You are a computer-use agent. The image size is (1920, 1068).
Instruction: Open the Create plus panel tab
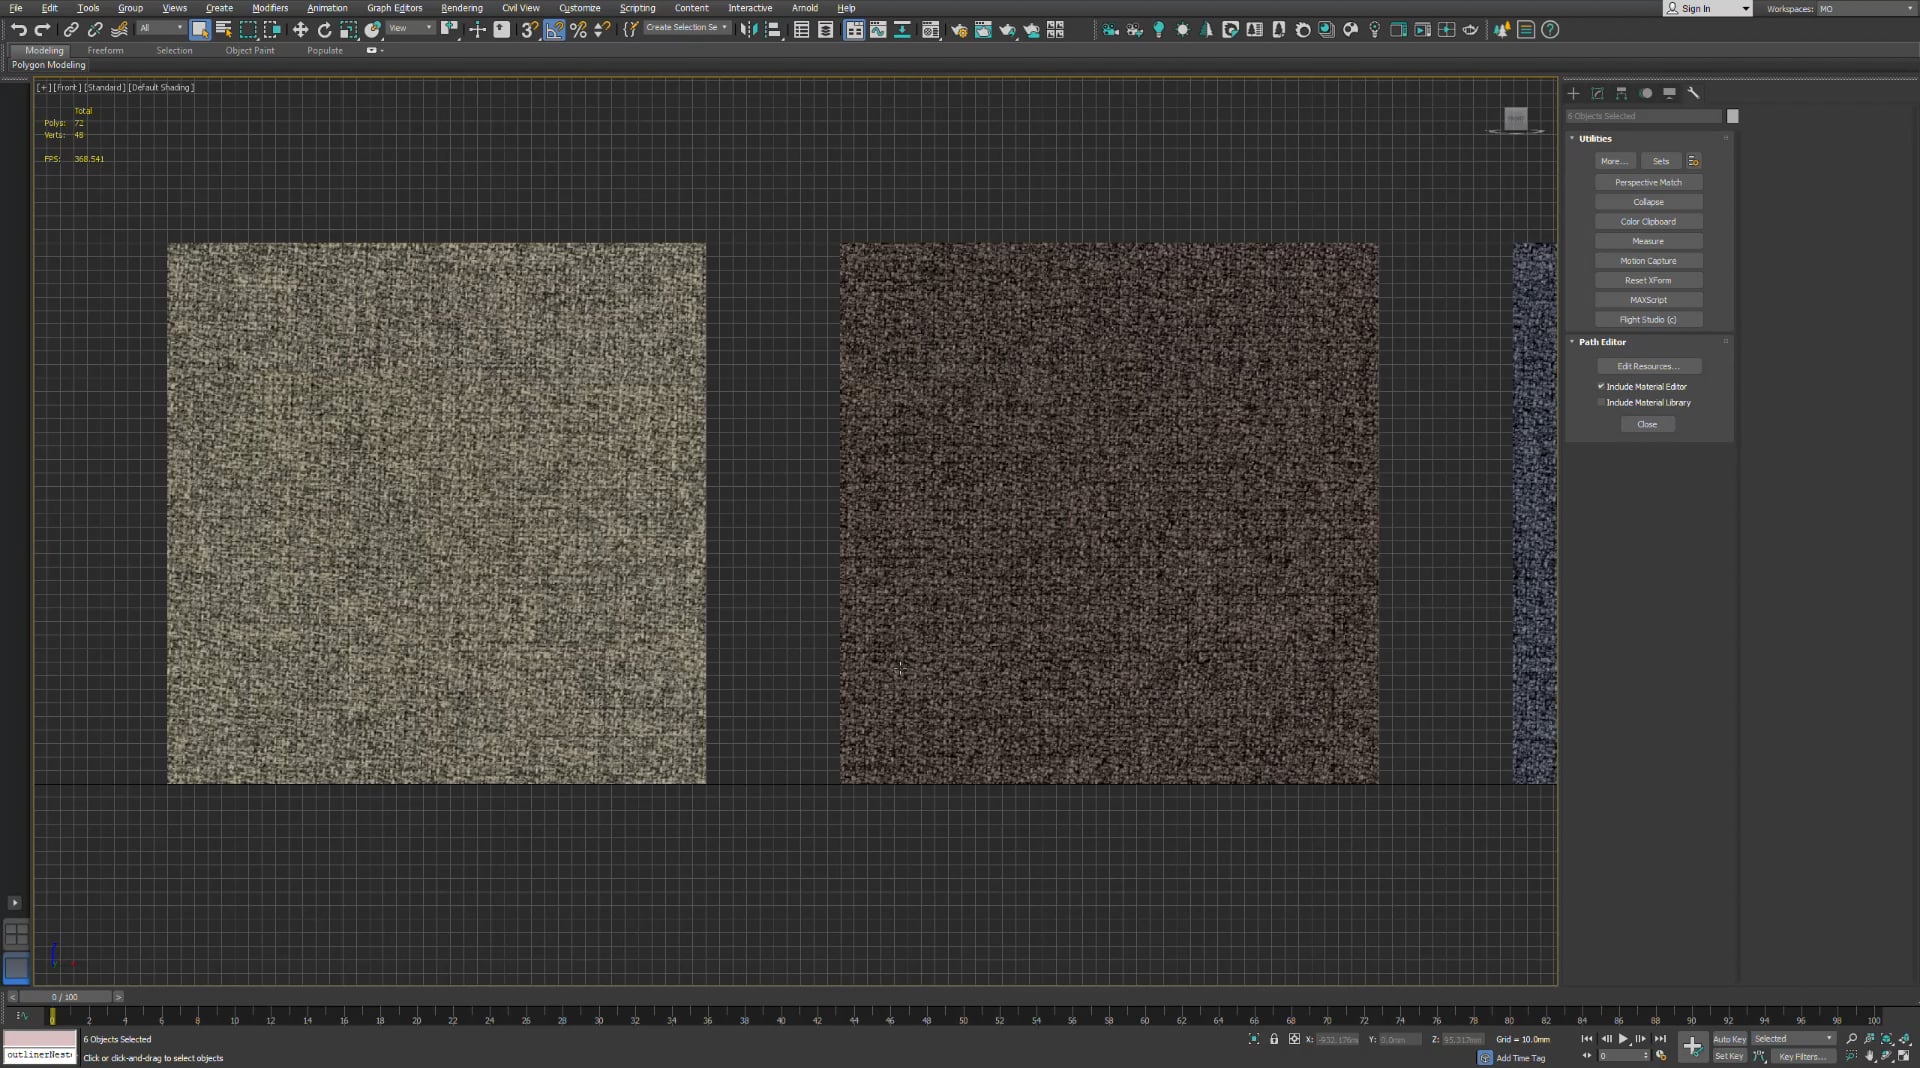pyautogui.click(x=1573, y=93)
